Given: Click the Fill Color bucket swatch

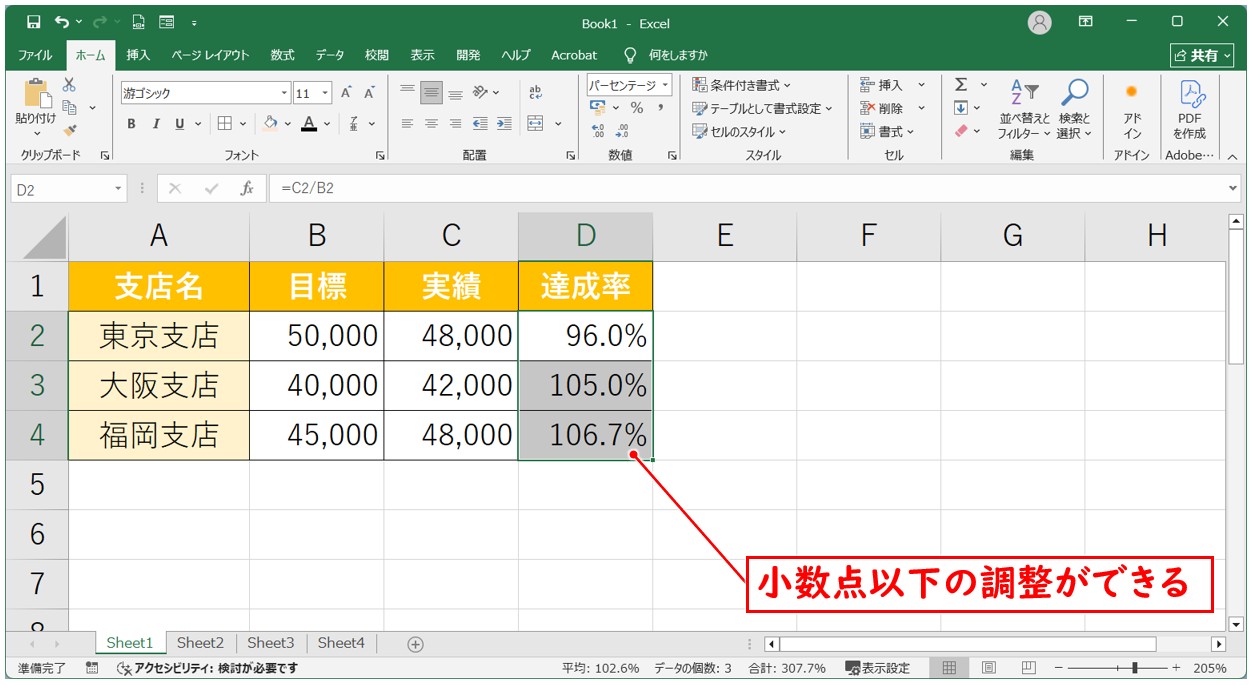Looking at the screenshot, I should (270, 124).
